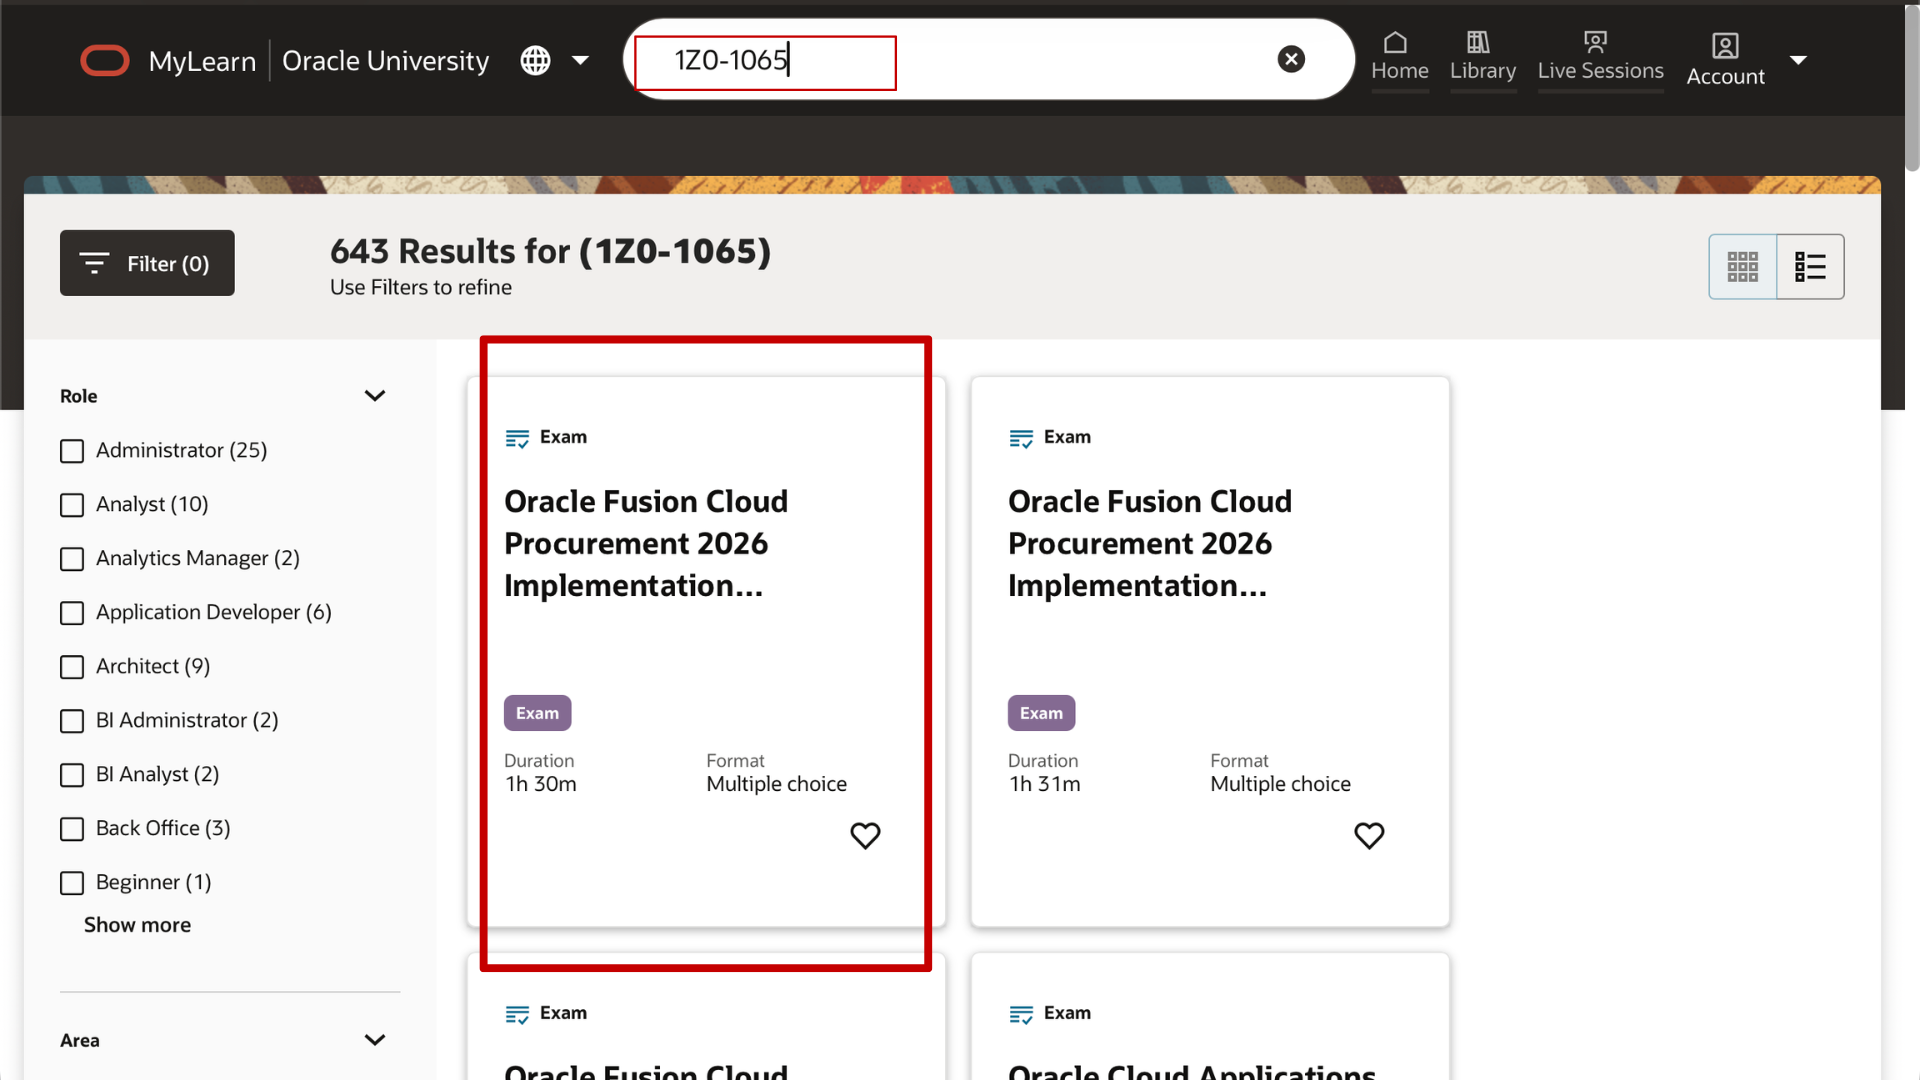Check the Administrator role filter
1920x1080 pixels.
pyautogui.click(x=71, y=451)
